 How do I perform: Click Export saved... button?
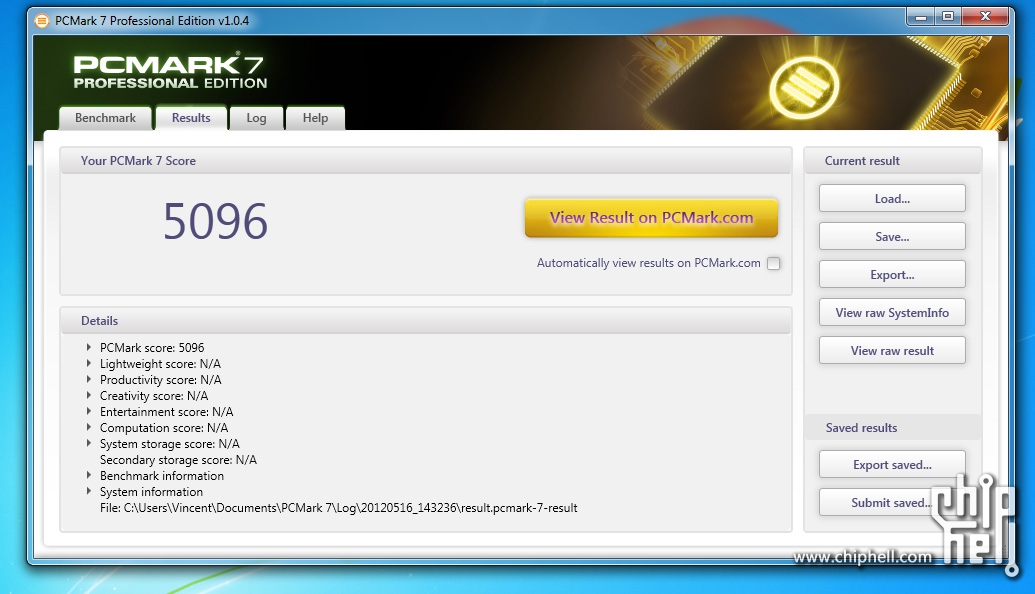pos(892,465)
